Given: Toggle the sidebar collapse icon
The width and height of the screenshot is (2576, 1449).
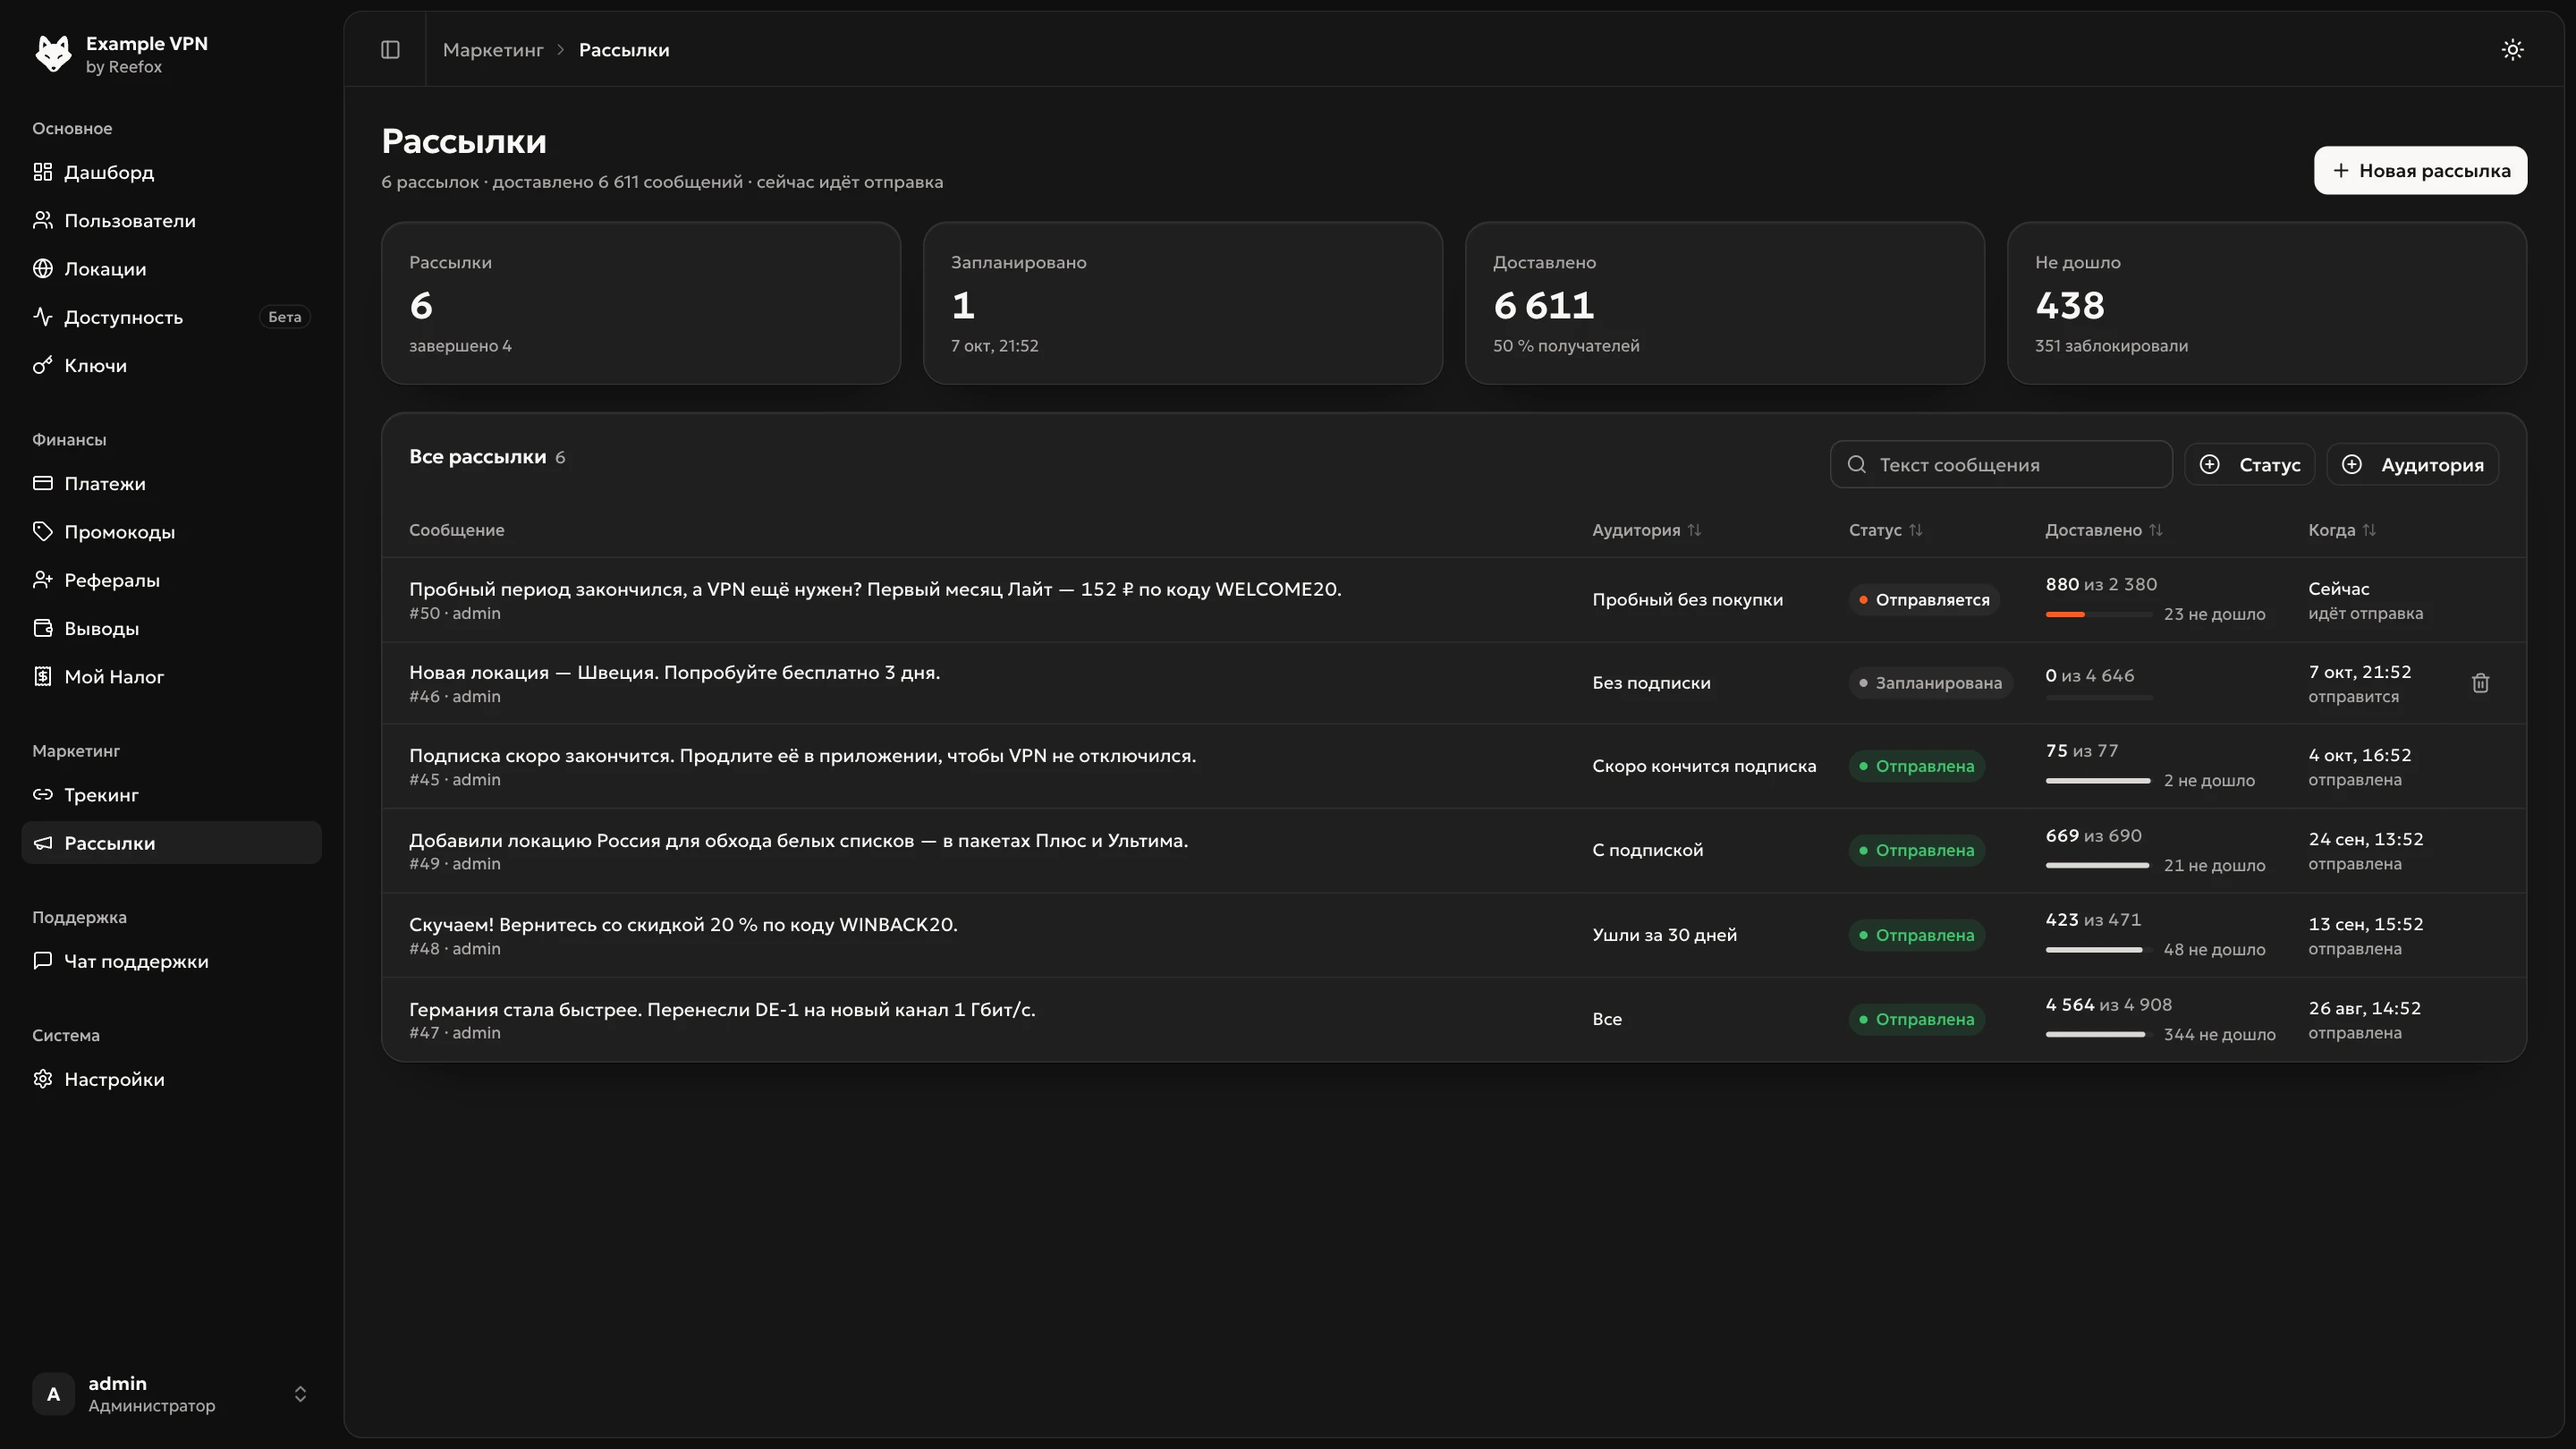Looking at the screenshot, I should pyautogui.click(x=390, y=50).
